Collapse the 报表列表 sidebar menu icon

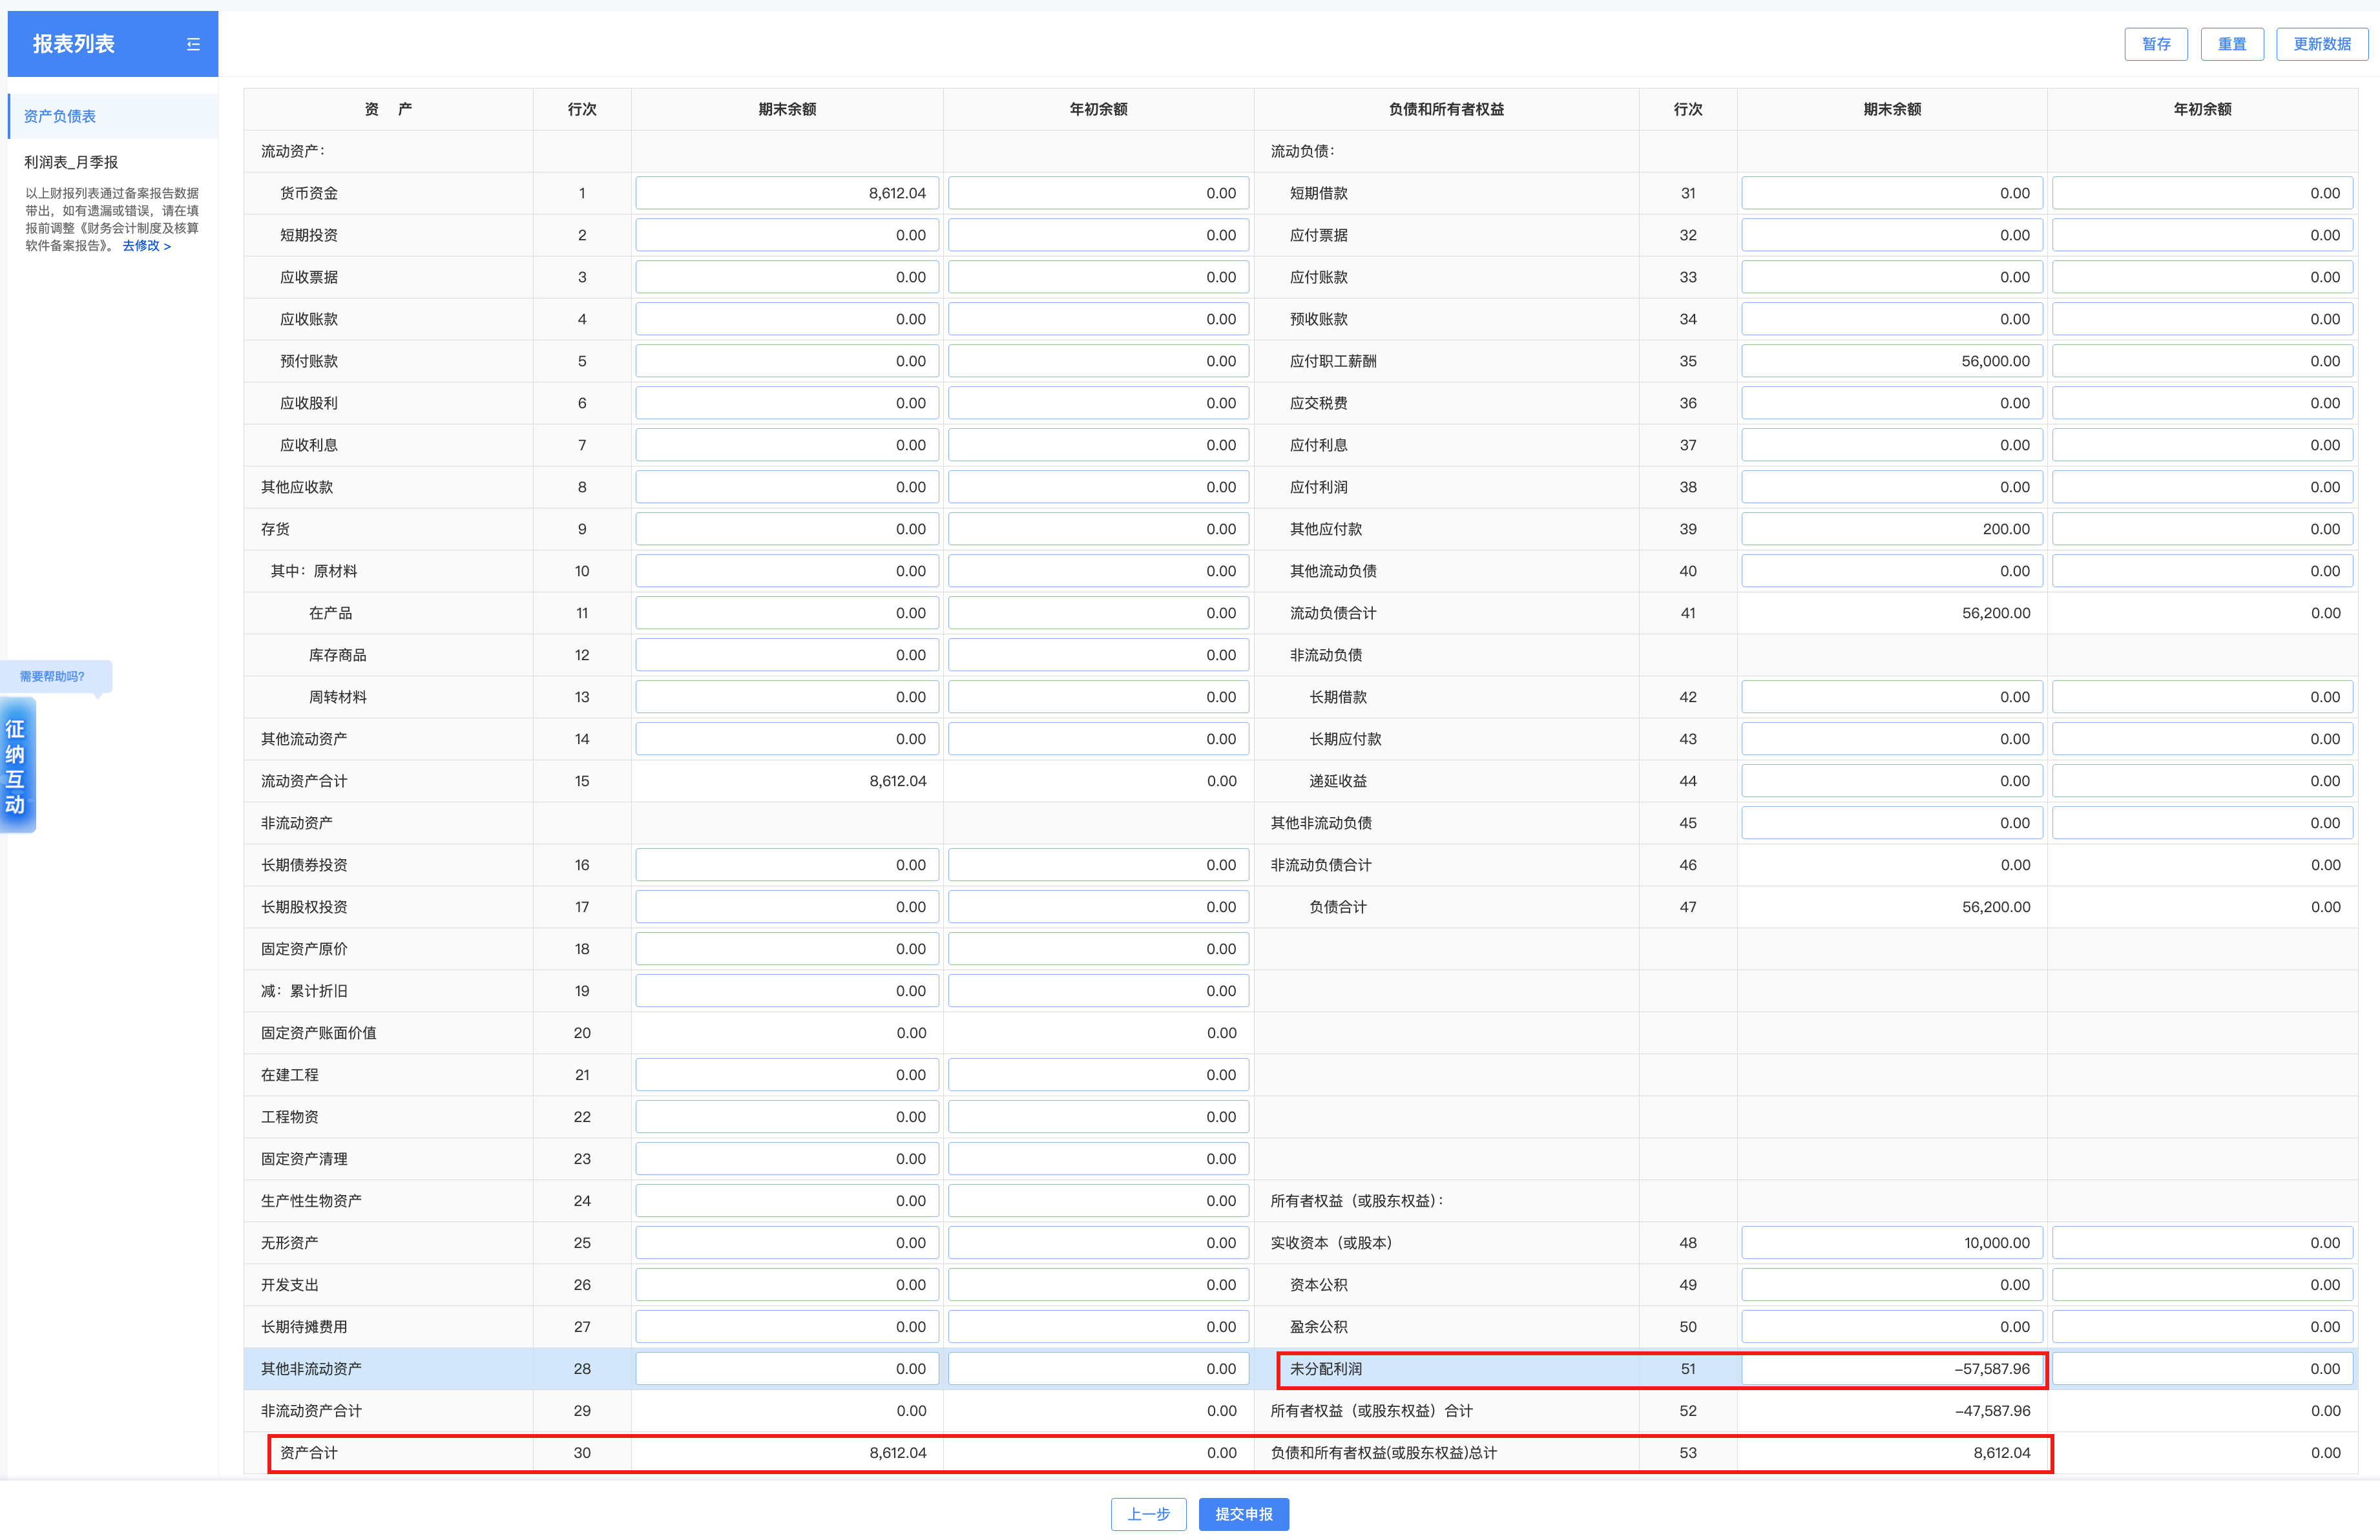(193, 44)
